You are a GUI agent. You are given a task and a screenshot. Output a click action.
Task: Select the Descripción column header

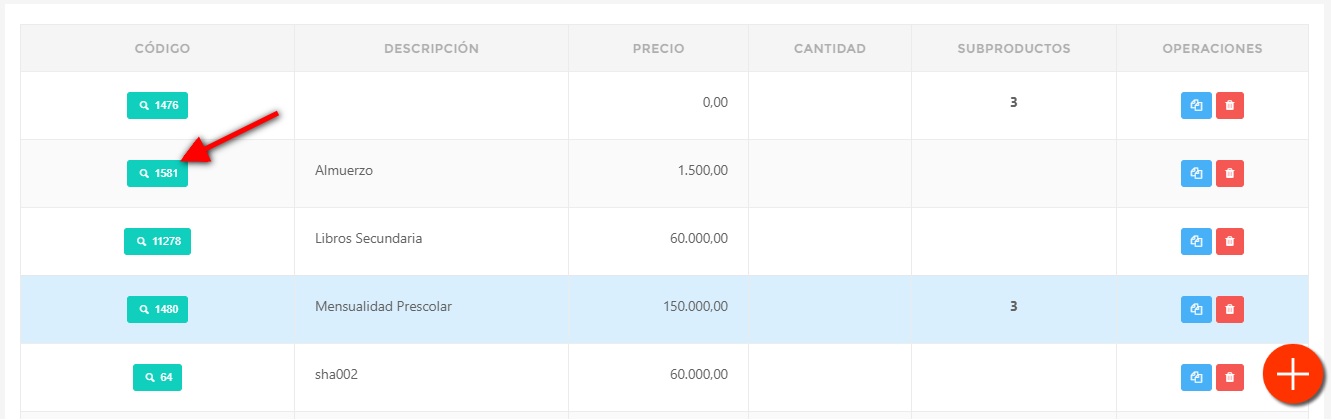pos(431,48)
